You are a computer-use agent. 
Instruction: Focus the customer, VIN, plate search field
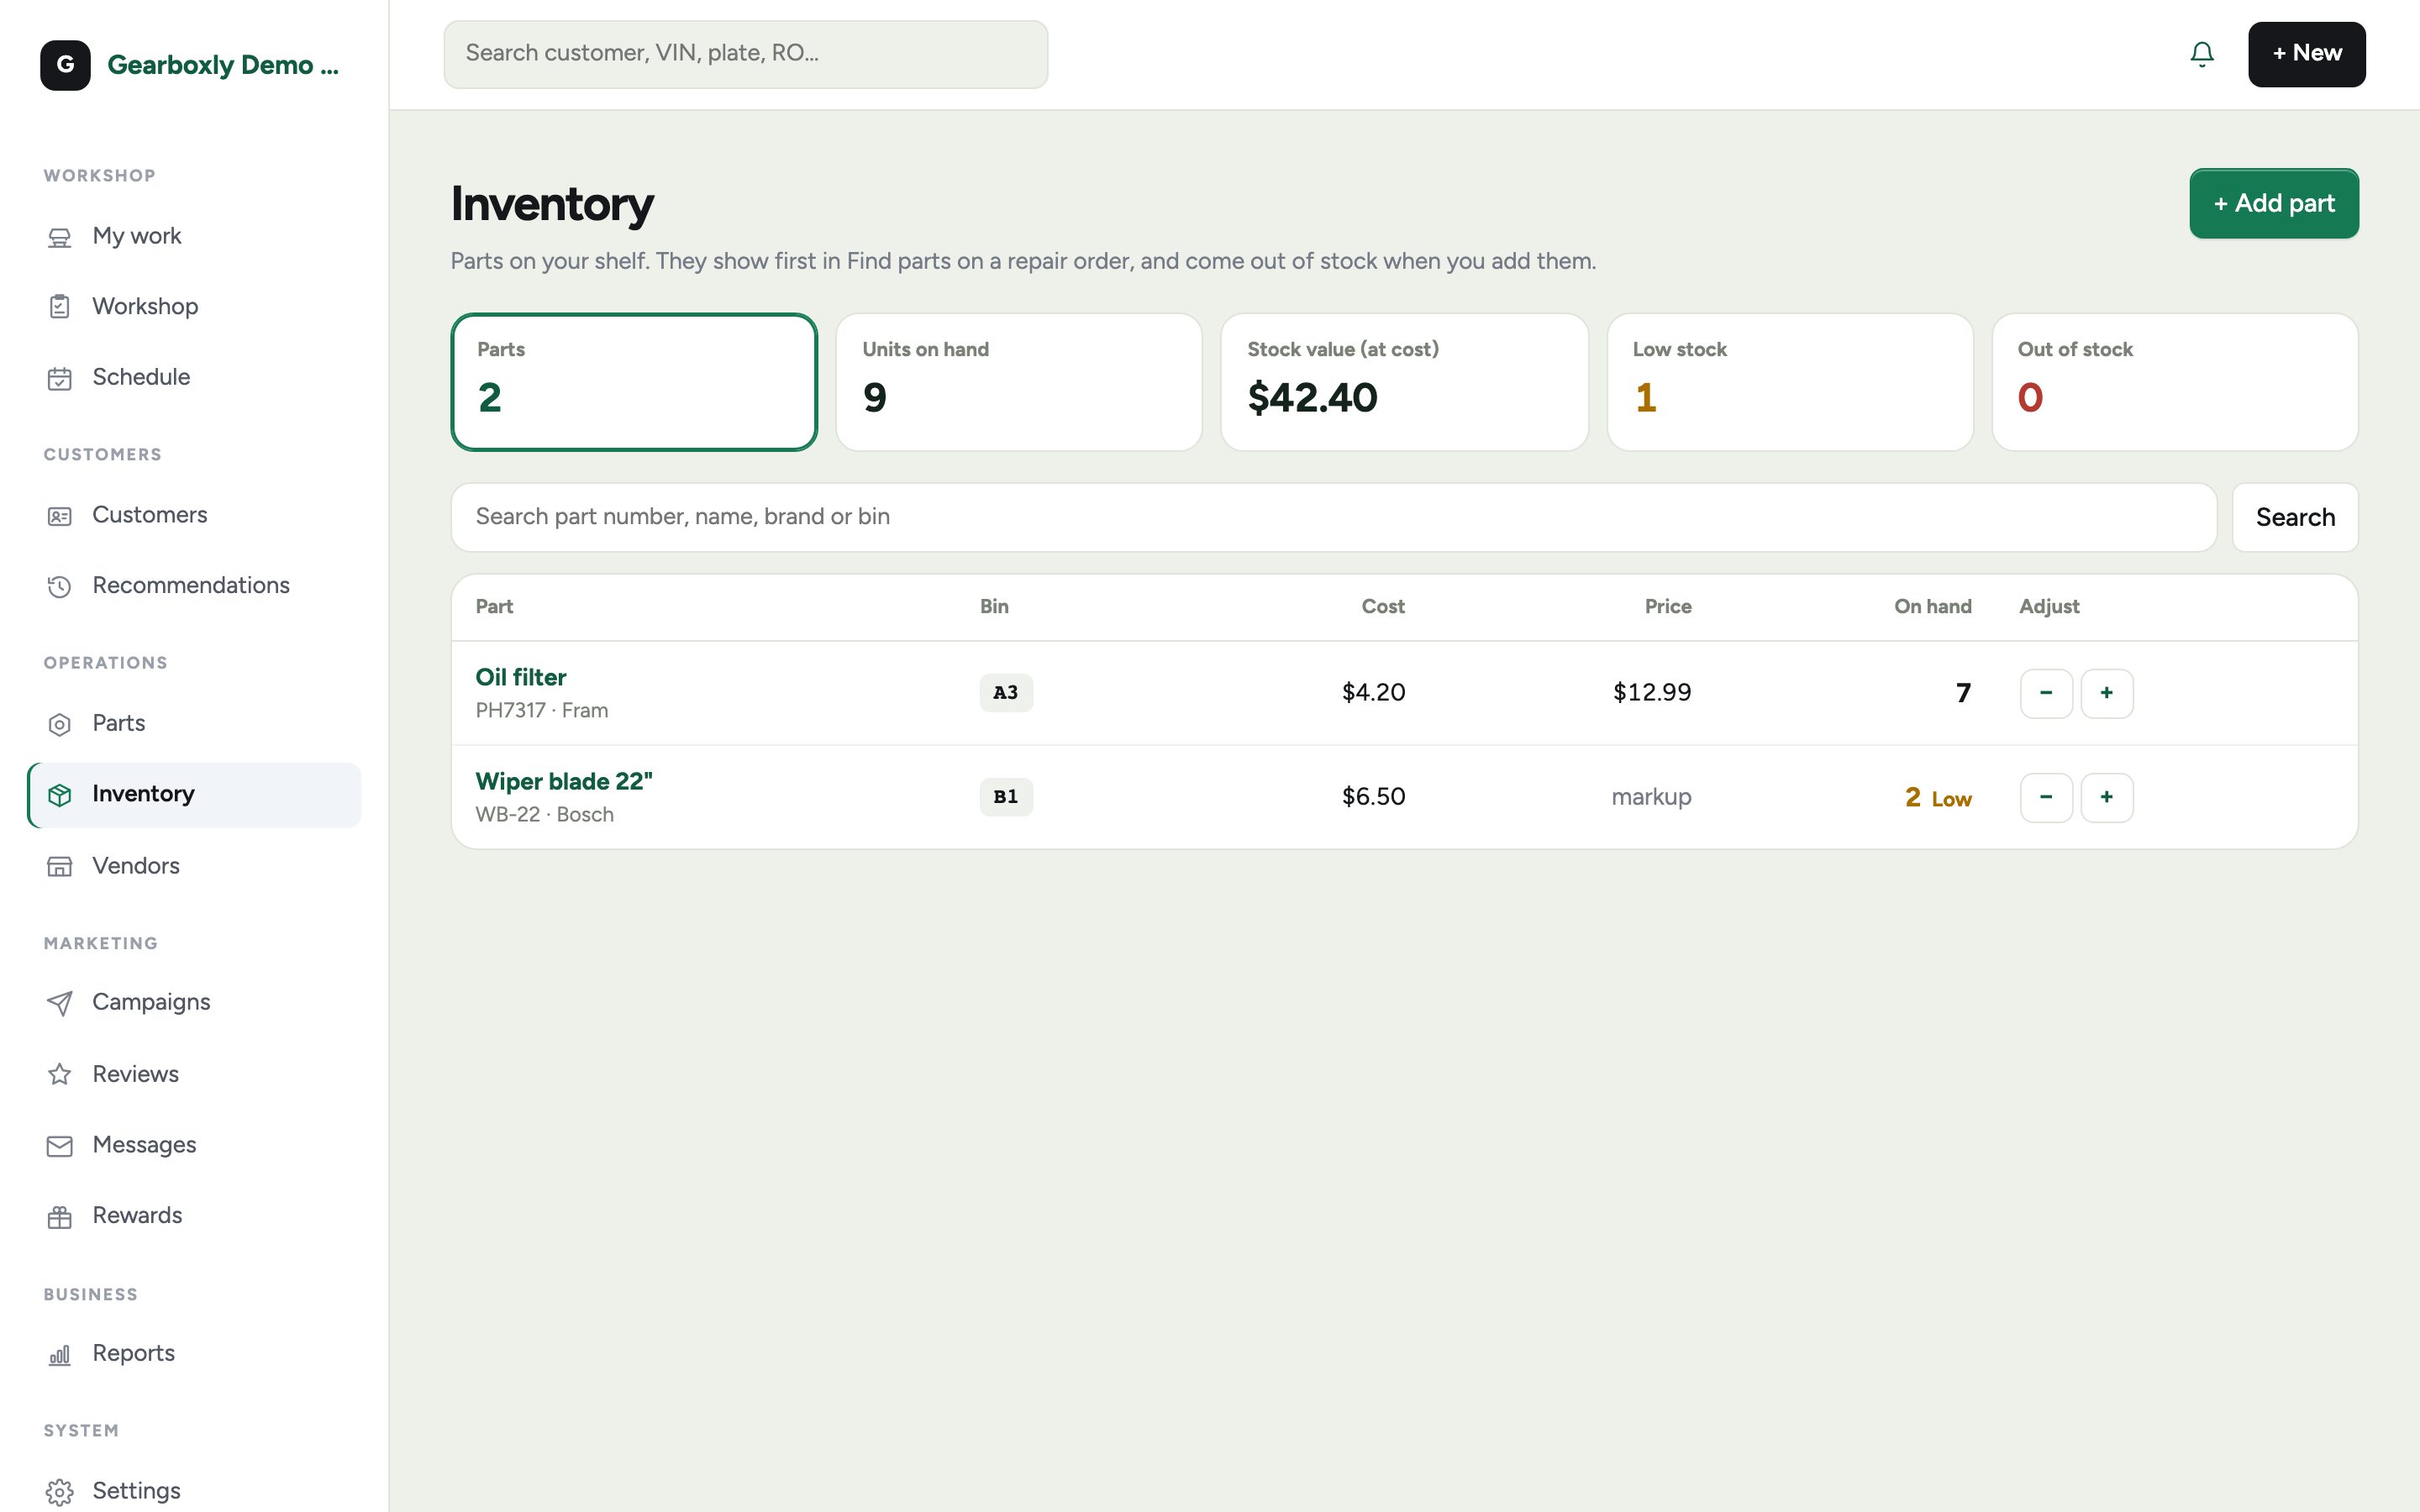[x=745, y=54]
